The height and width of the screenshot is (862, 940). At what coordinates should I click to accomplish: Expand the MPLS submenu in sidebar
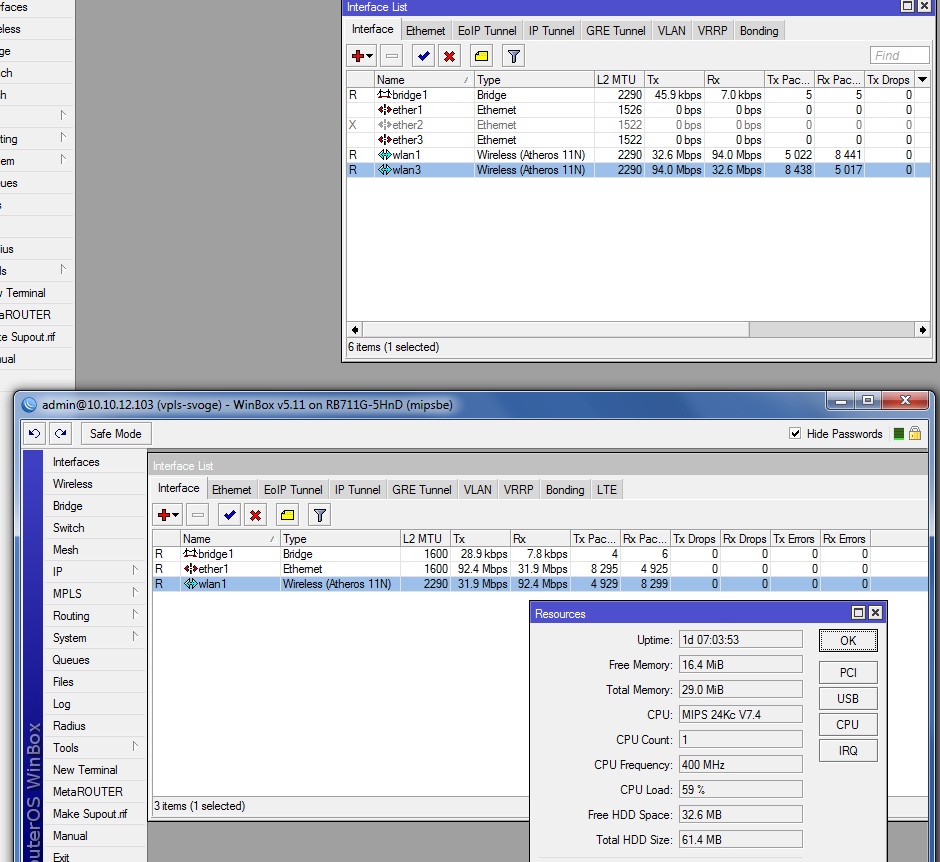134,594
